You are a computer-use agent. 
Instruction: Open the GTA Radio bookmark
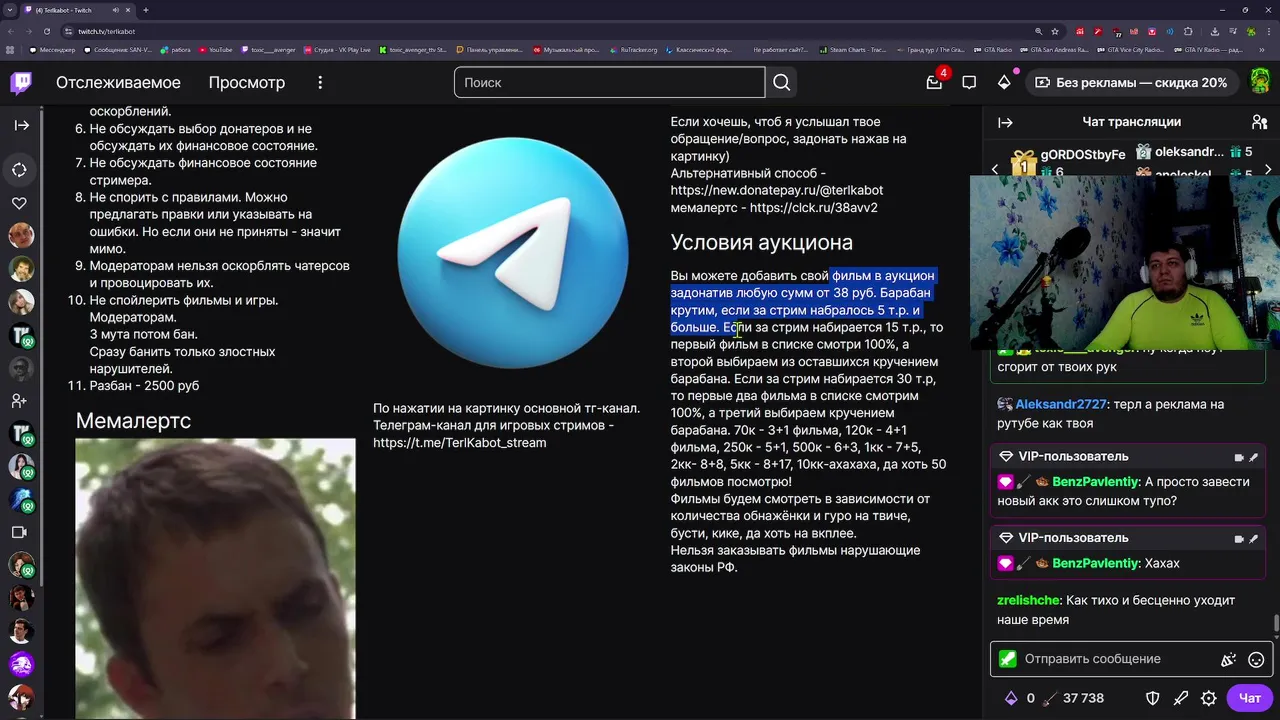click(991, 49)
